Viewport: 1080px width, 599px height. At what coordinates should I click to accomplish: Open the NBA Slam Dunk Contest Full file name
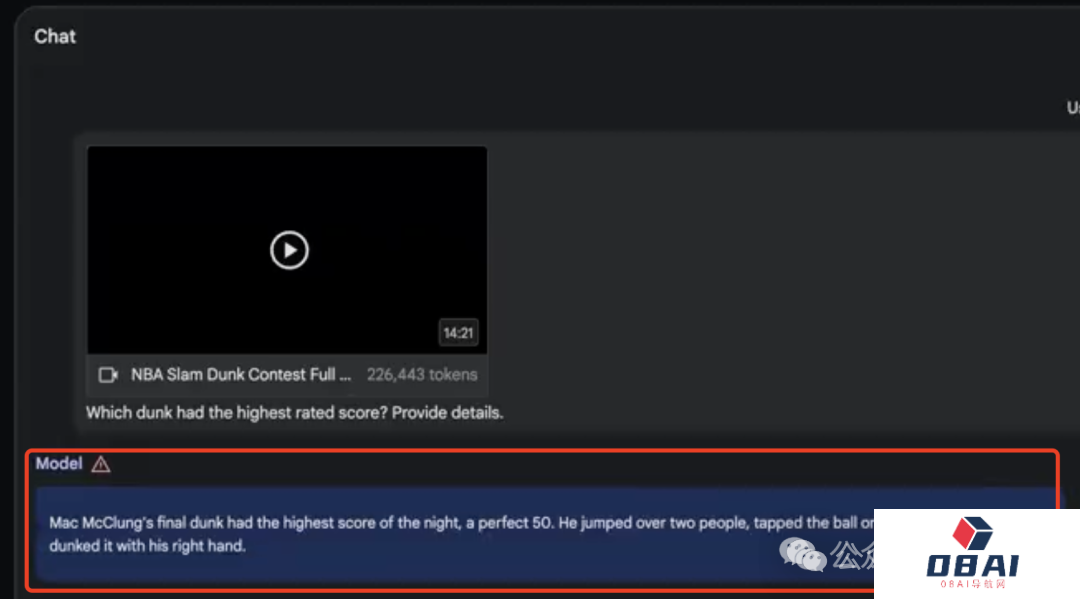241,375
